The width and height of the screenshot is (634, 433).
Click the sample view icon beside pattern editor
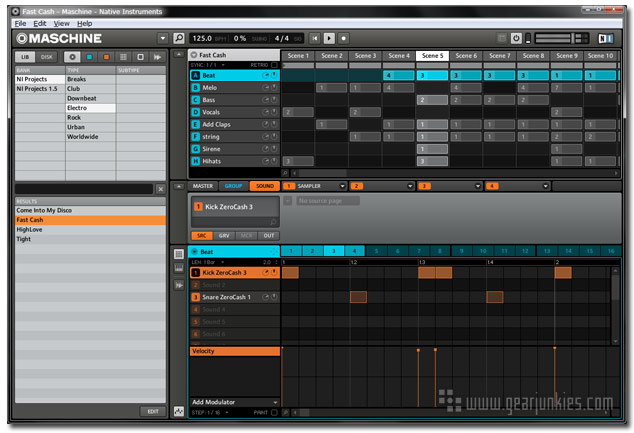point(179,285)
